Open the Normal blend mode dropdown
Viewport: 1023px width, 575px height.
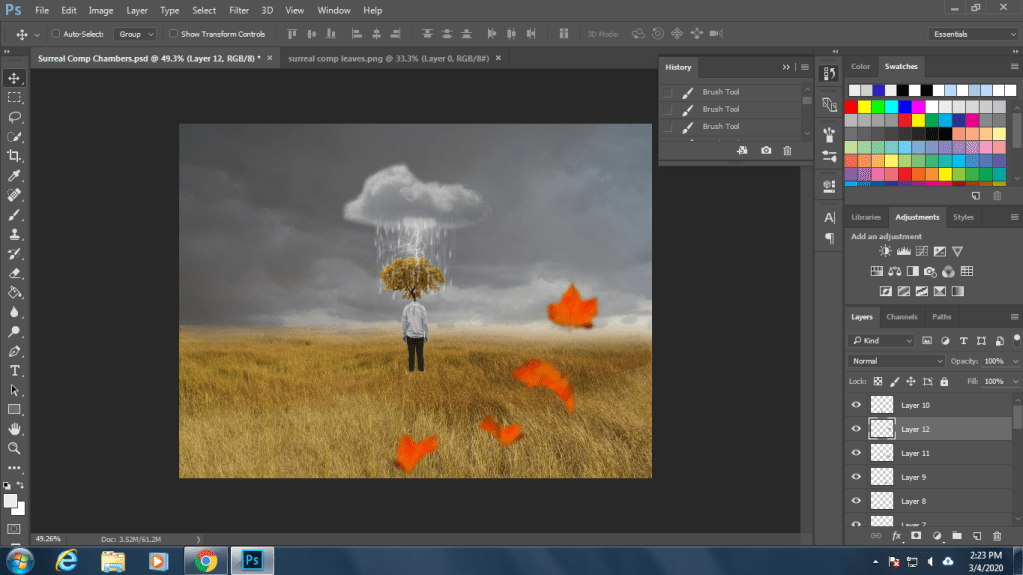[896, 361]
